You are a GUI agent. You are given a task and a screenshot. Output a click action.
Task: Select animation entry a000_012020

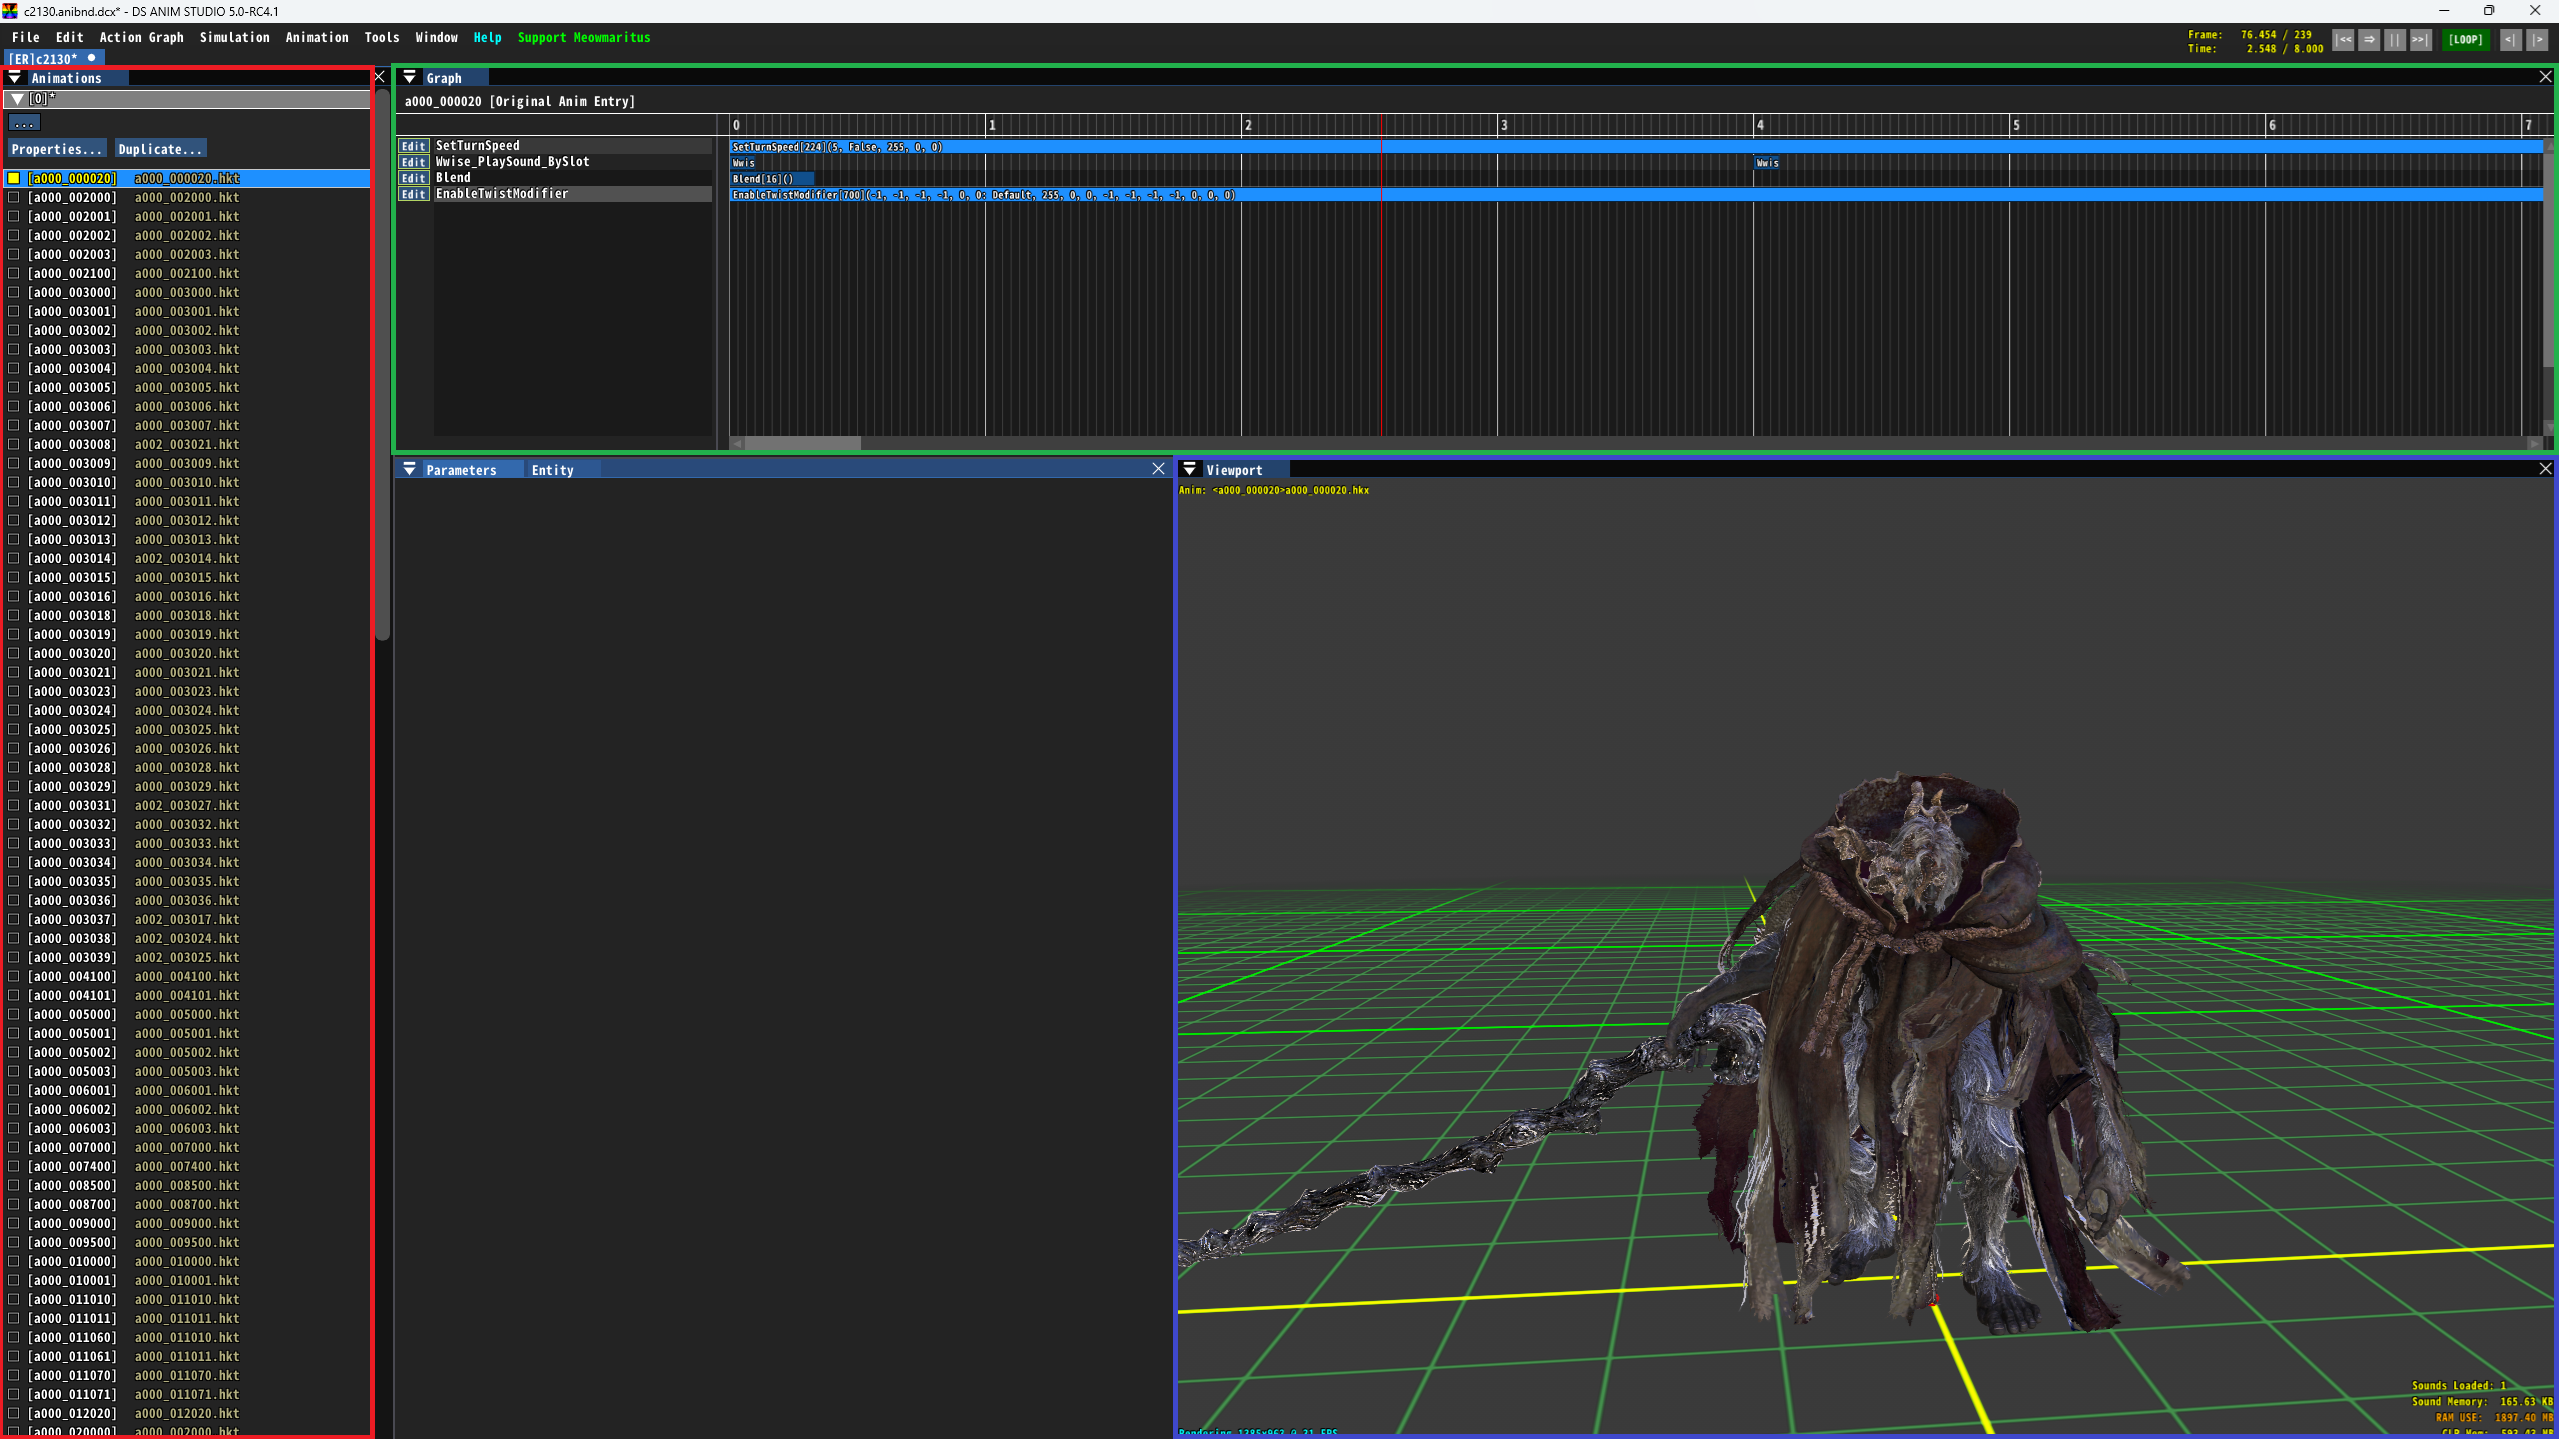pyautogui.click(x=188, y=1413)
